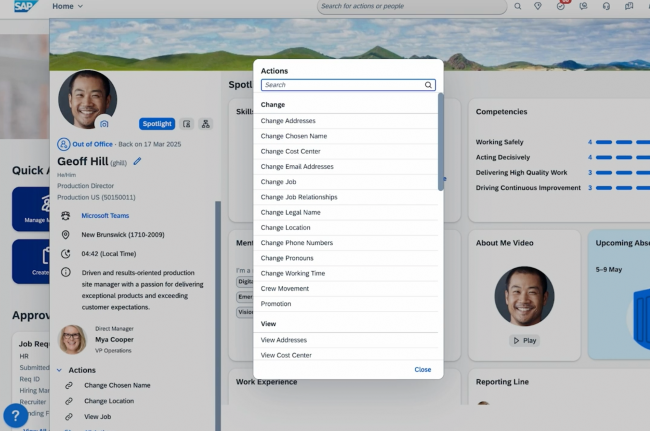Click the top bar search magnifier icon
The width and height of the screenshot is (650, 433).
(517, 7)
